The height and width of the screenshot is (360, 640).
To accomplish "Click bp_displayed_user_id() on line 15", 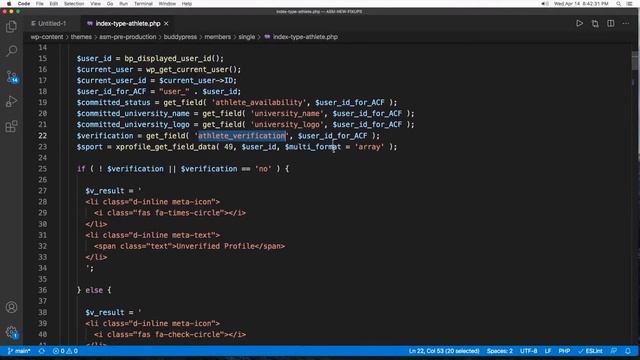I will [172, 58].
